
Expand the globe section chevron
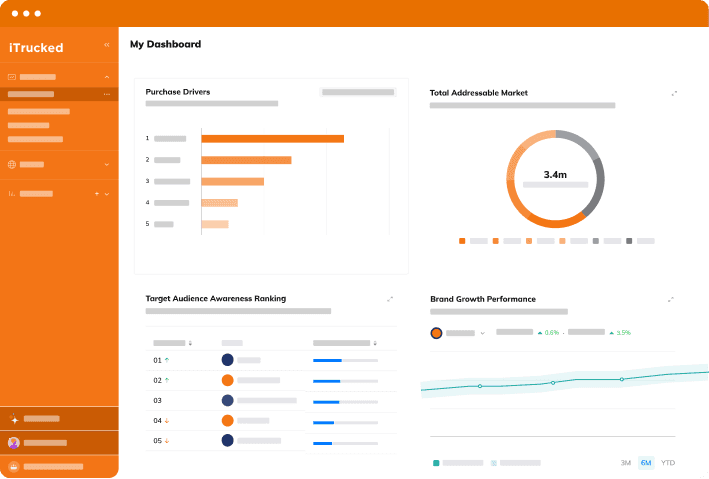coord(107,164)
